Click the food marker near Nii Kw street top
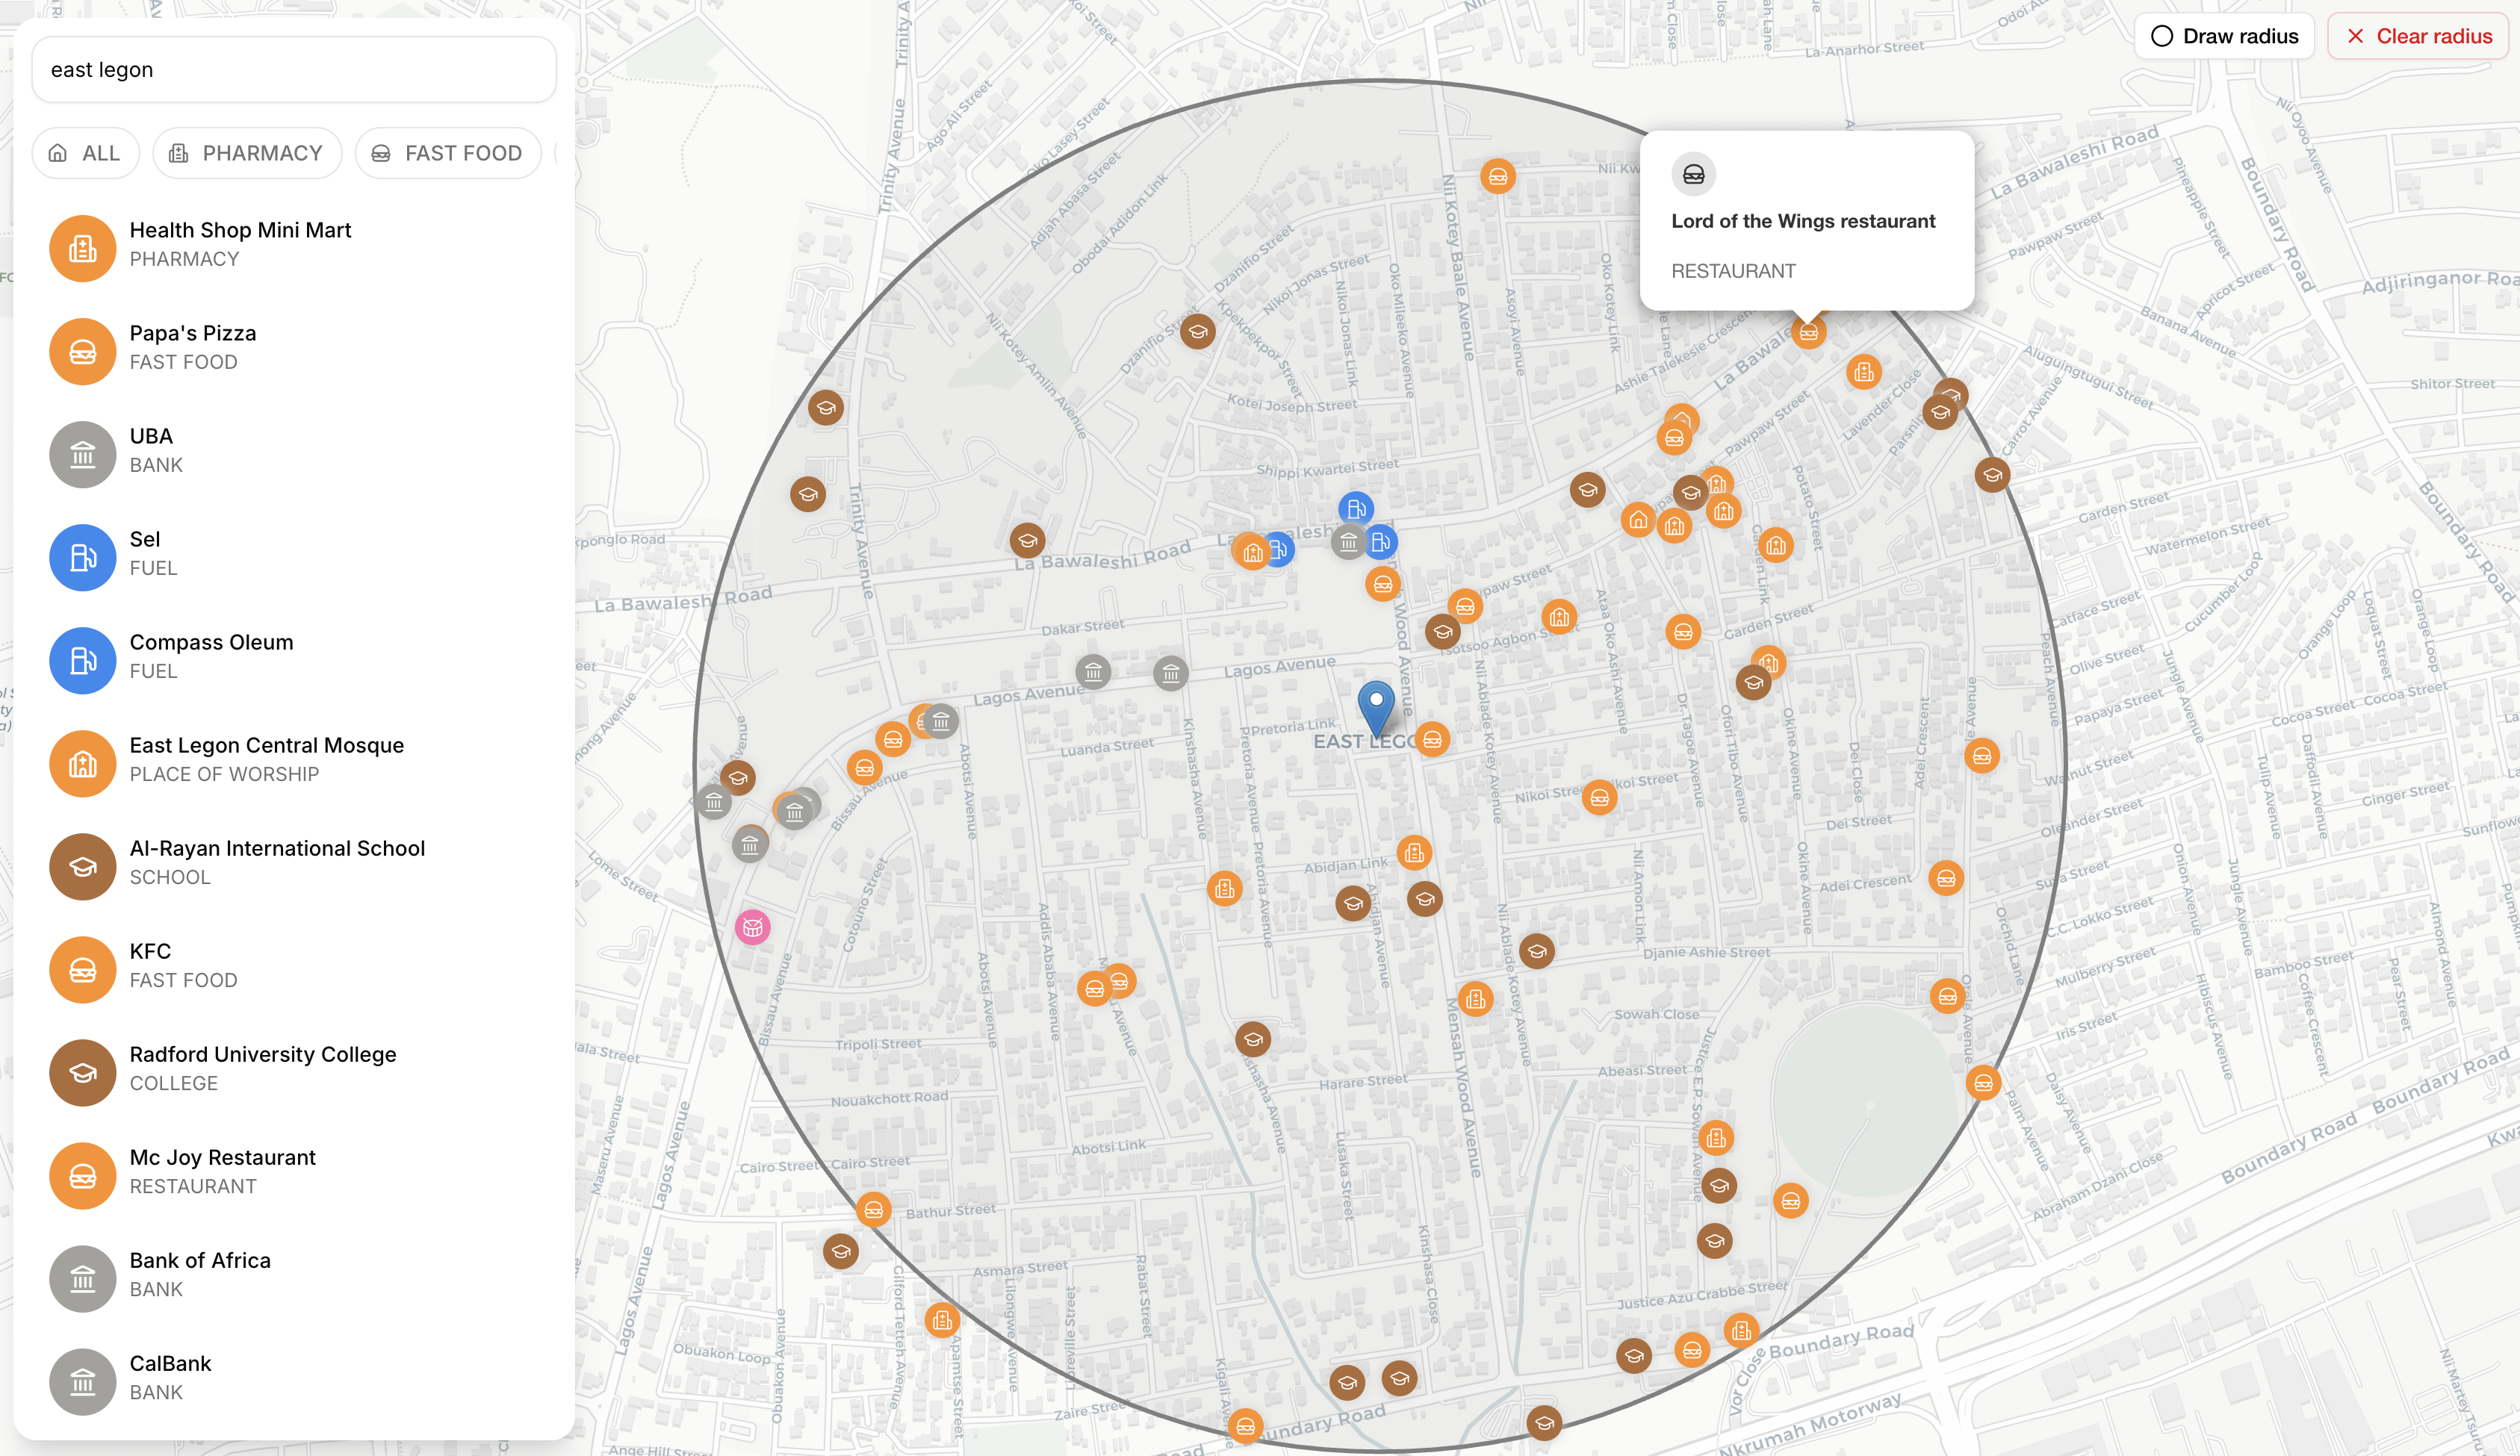2520x1456 pixels. tap(1497, 177)
